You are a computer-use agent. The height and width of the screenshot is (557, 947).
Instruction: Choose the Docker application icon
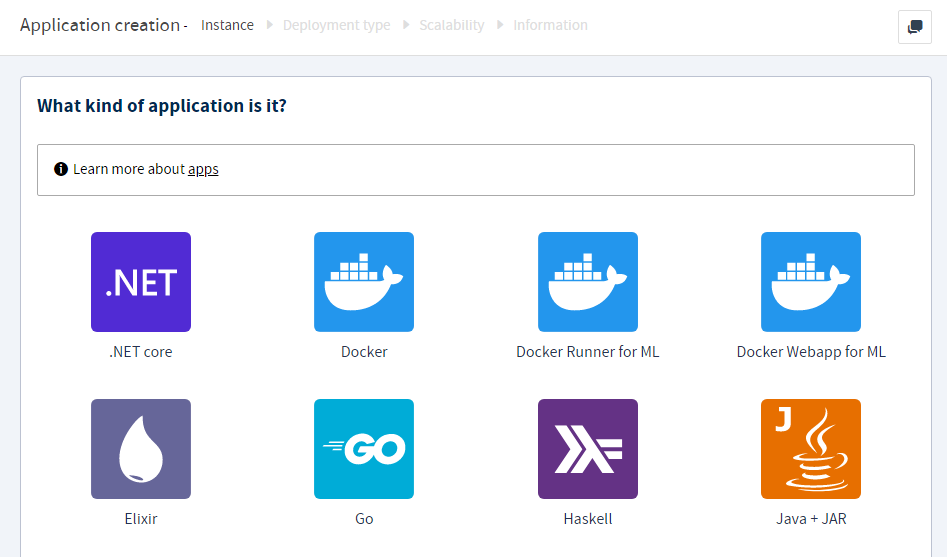pyautogui.click(x=364, y=282)
